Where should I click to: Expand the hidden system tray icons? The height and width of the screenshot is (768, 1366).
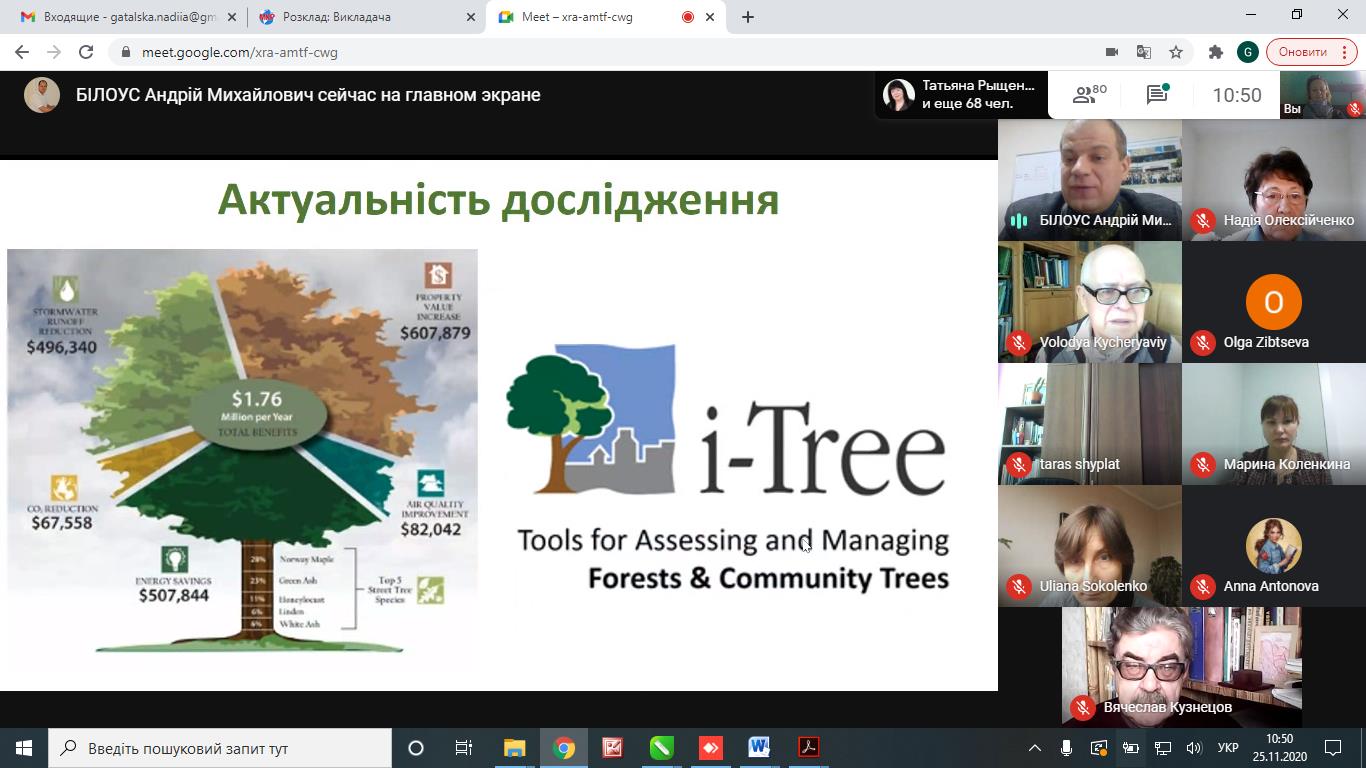1036,748
